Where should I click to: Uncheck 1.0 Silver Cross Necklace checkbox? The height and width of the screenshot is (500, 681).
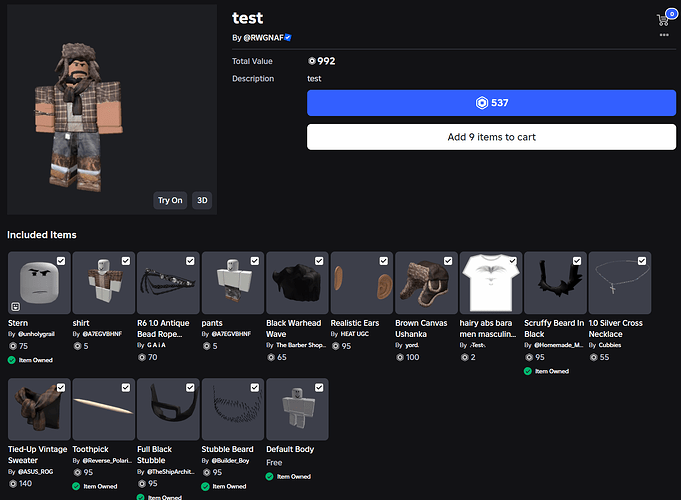pyautogui.click(x=641, y=261)
